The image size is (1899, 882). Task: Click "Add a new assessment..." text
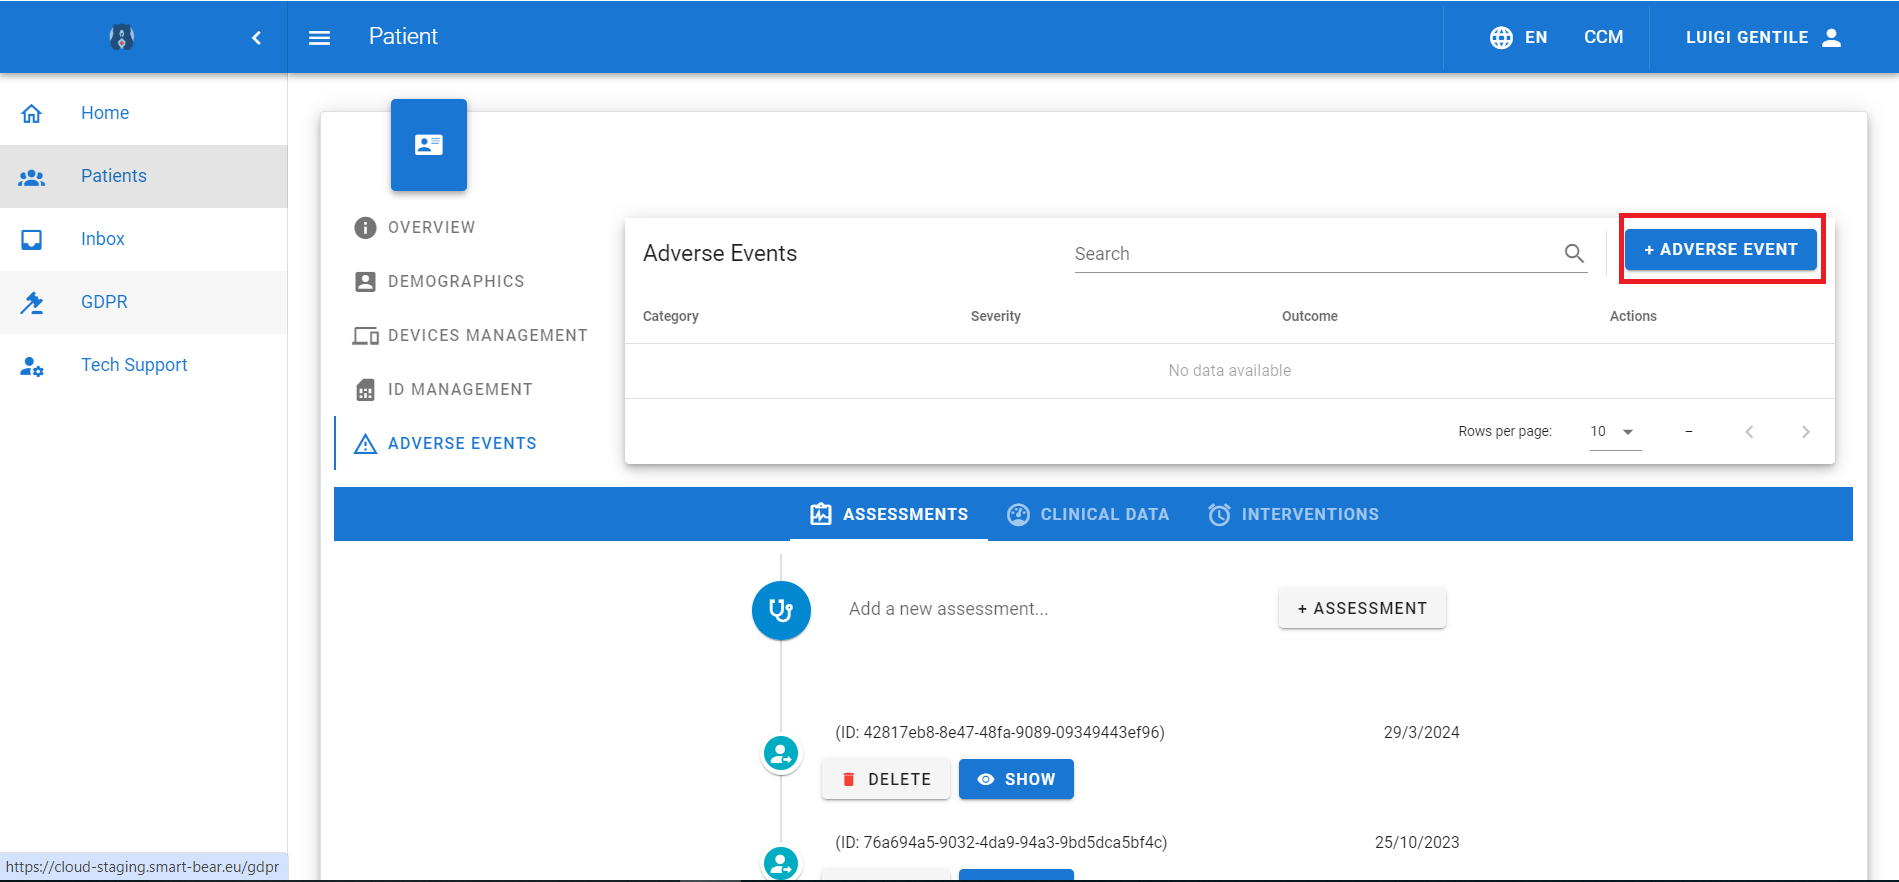tap(948, 609)
